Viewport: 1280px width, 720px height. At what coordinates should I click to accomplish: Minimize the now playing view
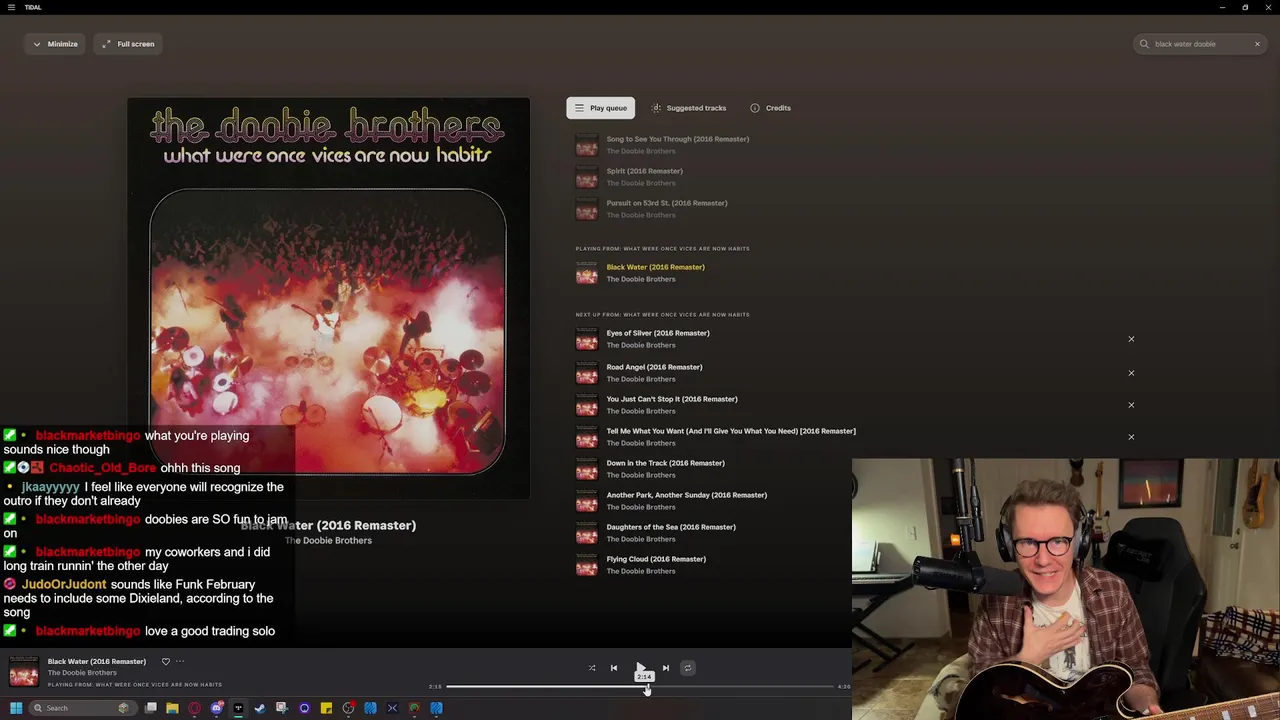pos(55,44)
